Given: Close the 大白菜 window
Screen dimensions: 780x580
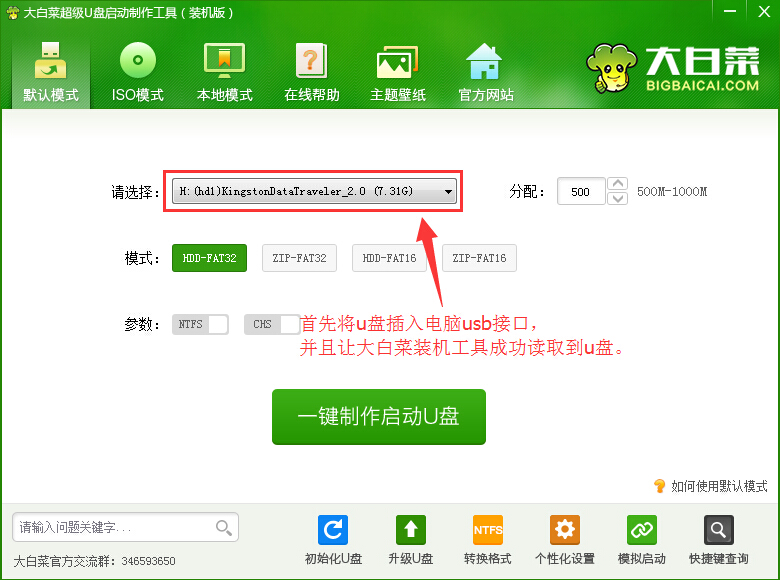Looking at the screenshot, I should pos(764,12).
